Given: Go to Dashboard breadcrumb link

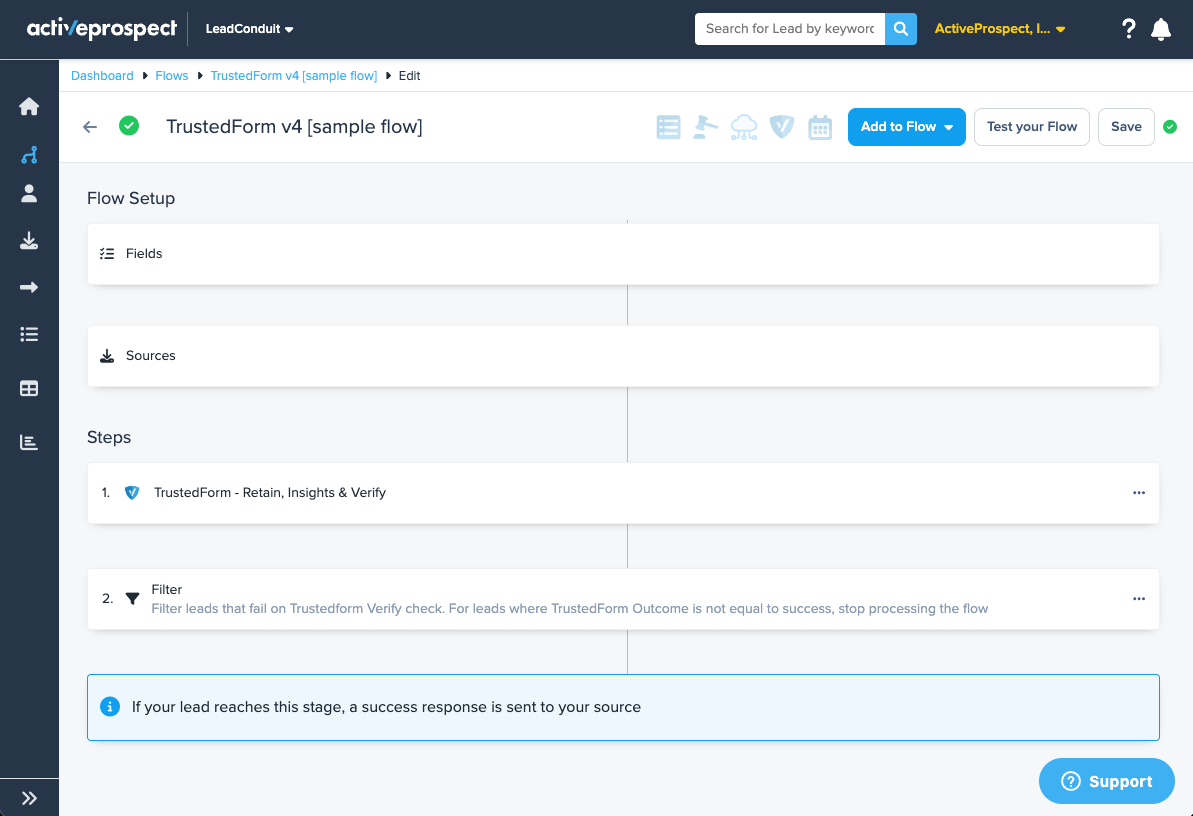Looking at the screenshot, I should point(102,76).
